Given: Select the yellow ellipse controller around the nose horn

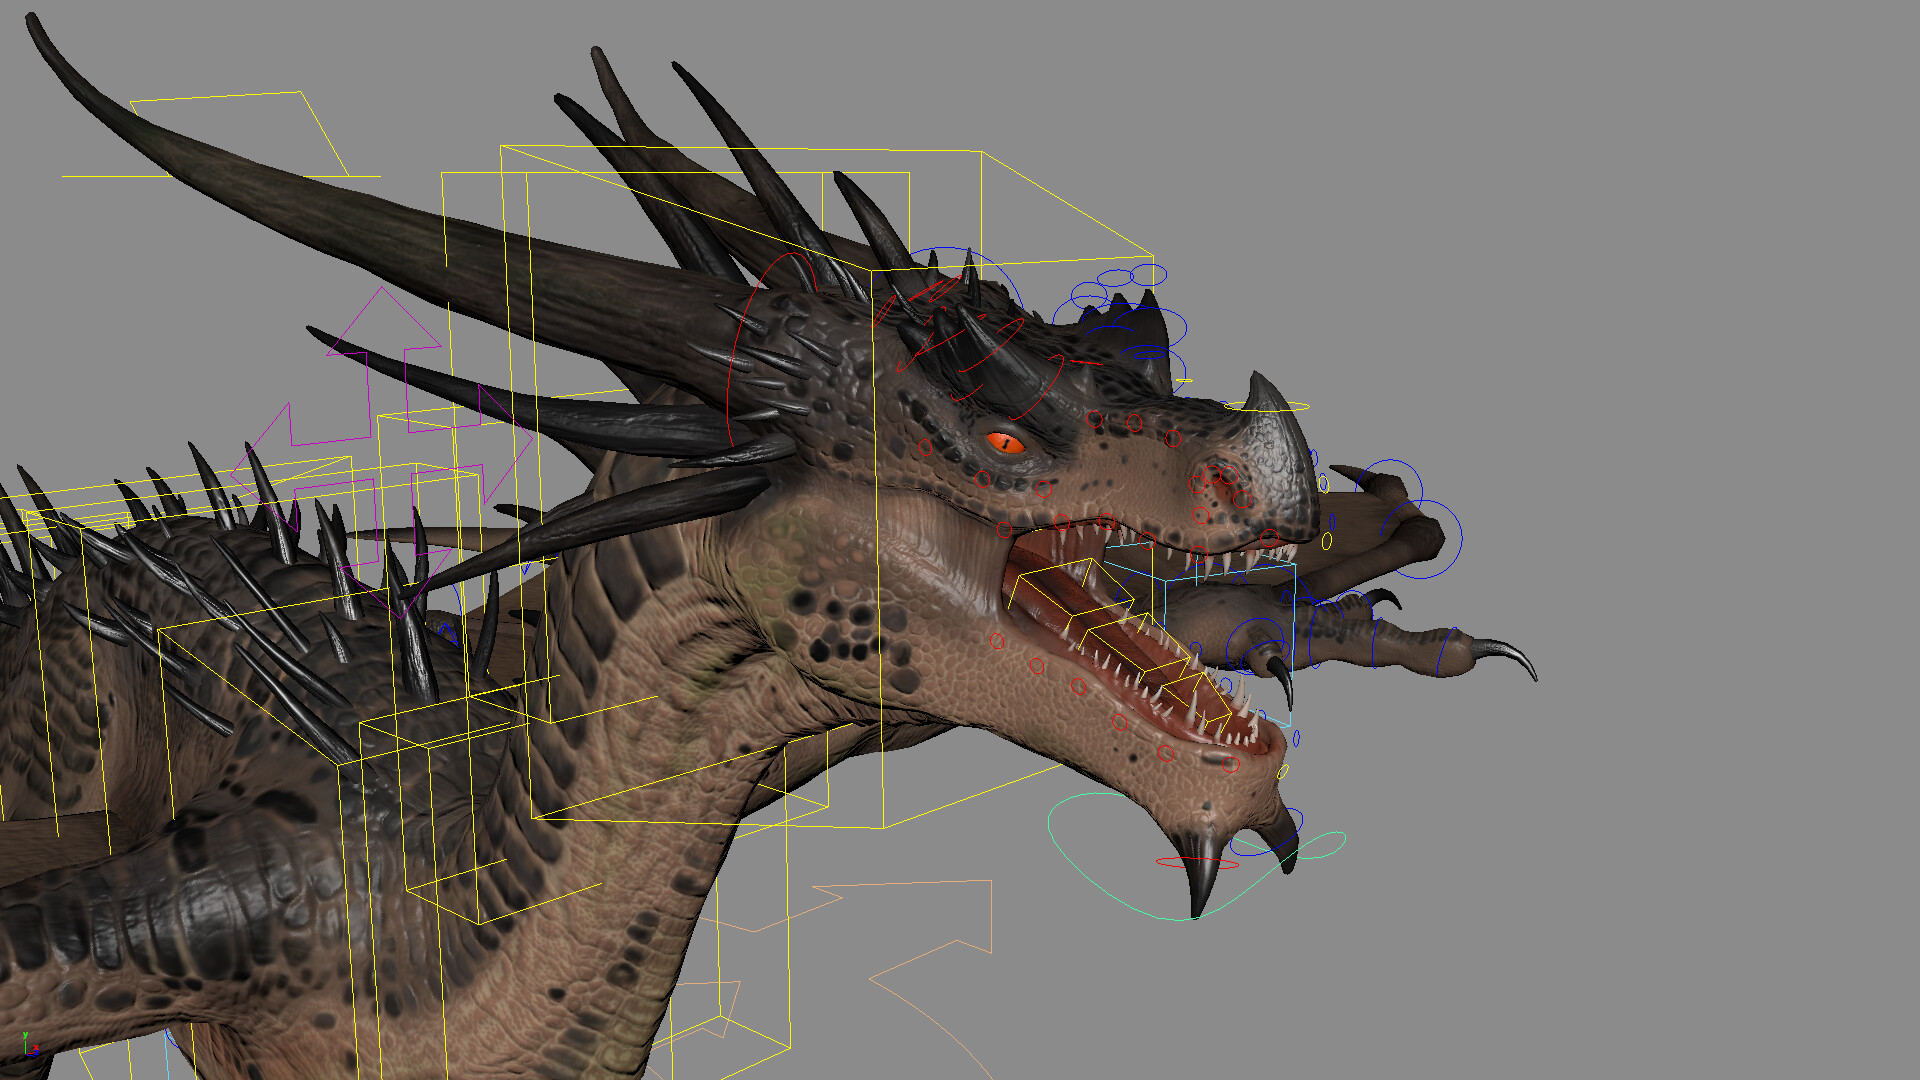Looking at the screenshot, I should (x=1267, y=406).
